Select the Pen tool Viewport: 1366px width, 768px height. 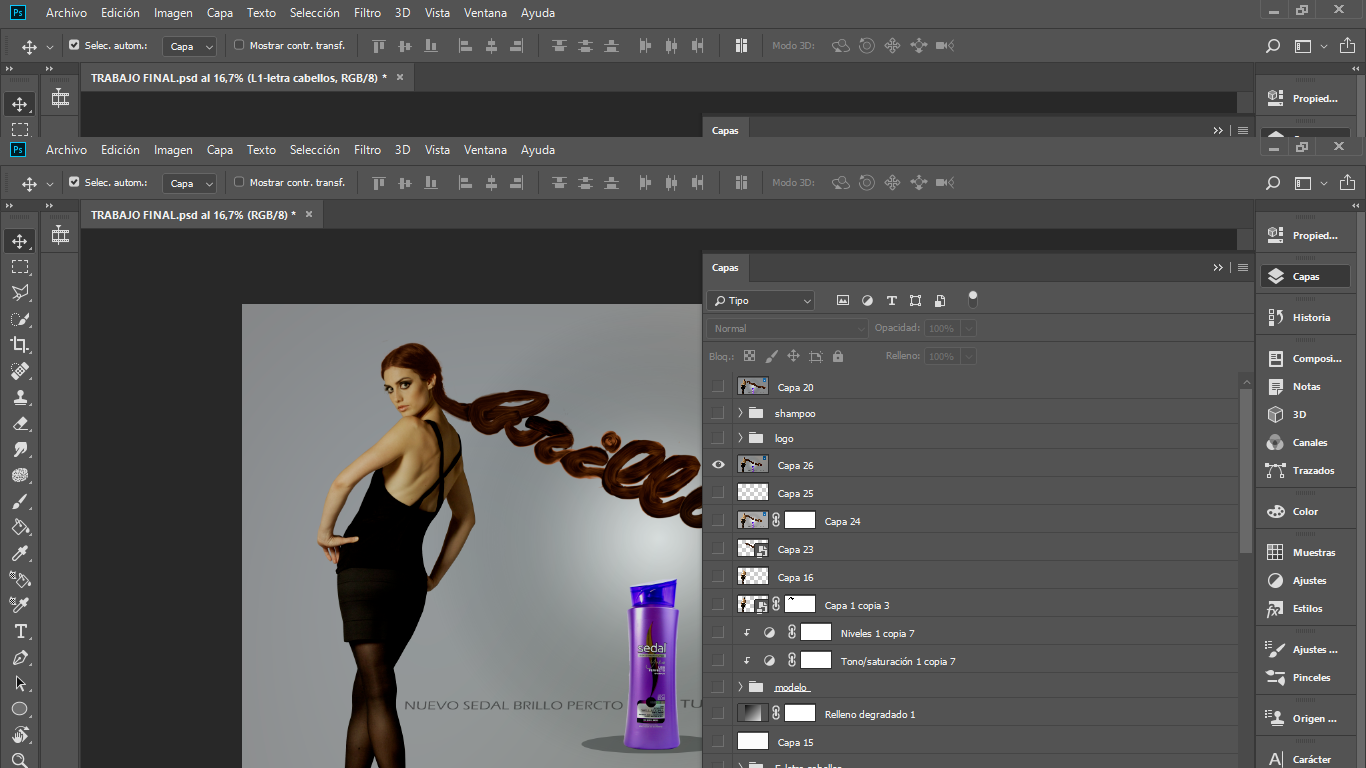click(x=20, y=657)
